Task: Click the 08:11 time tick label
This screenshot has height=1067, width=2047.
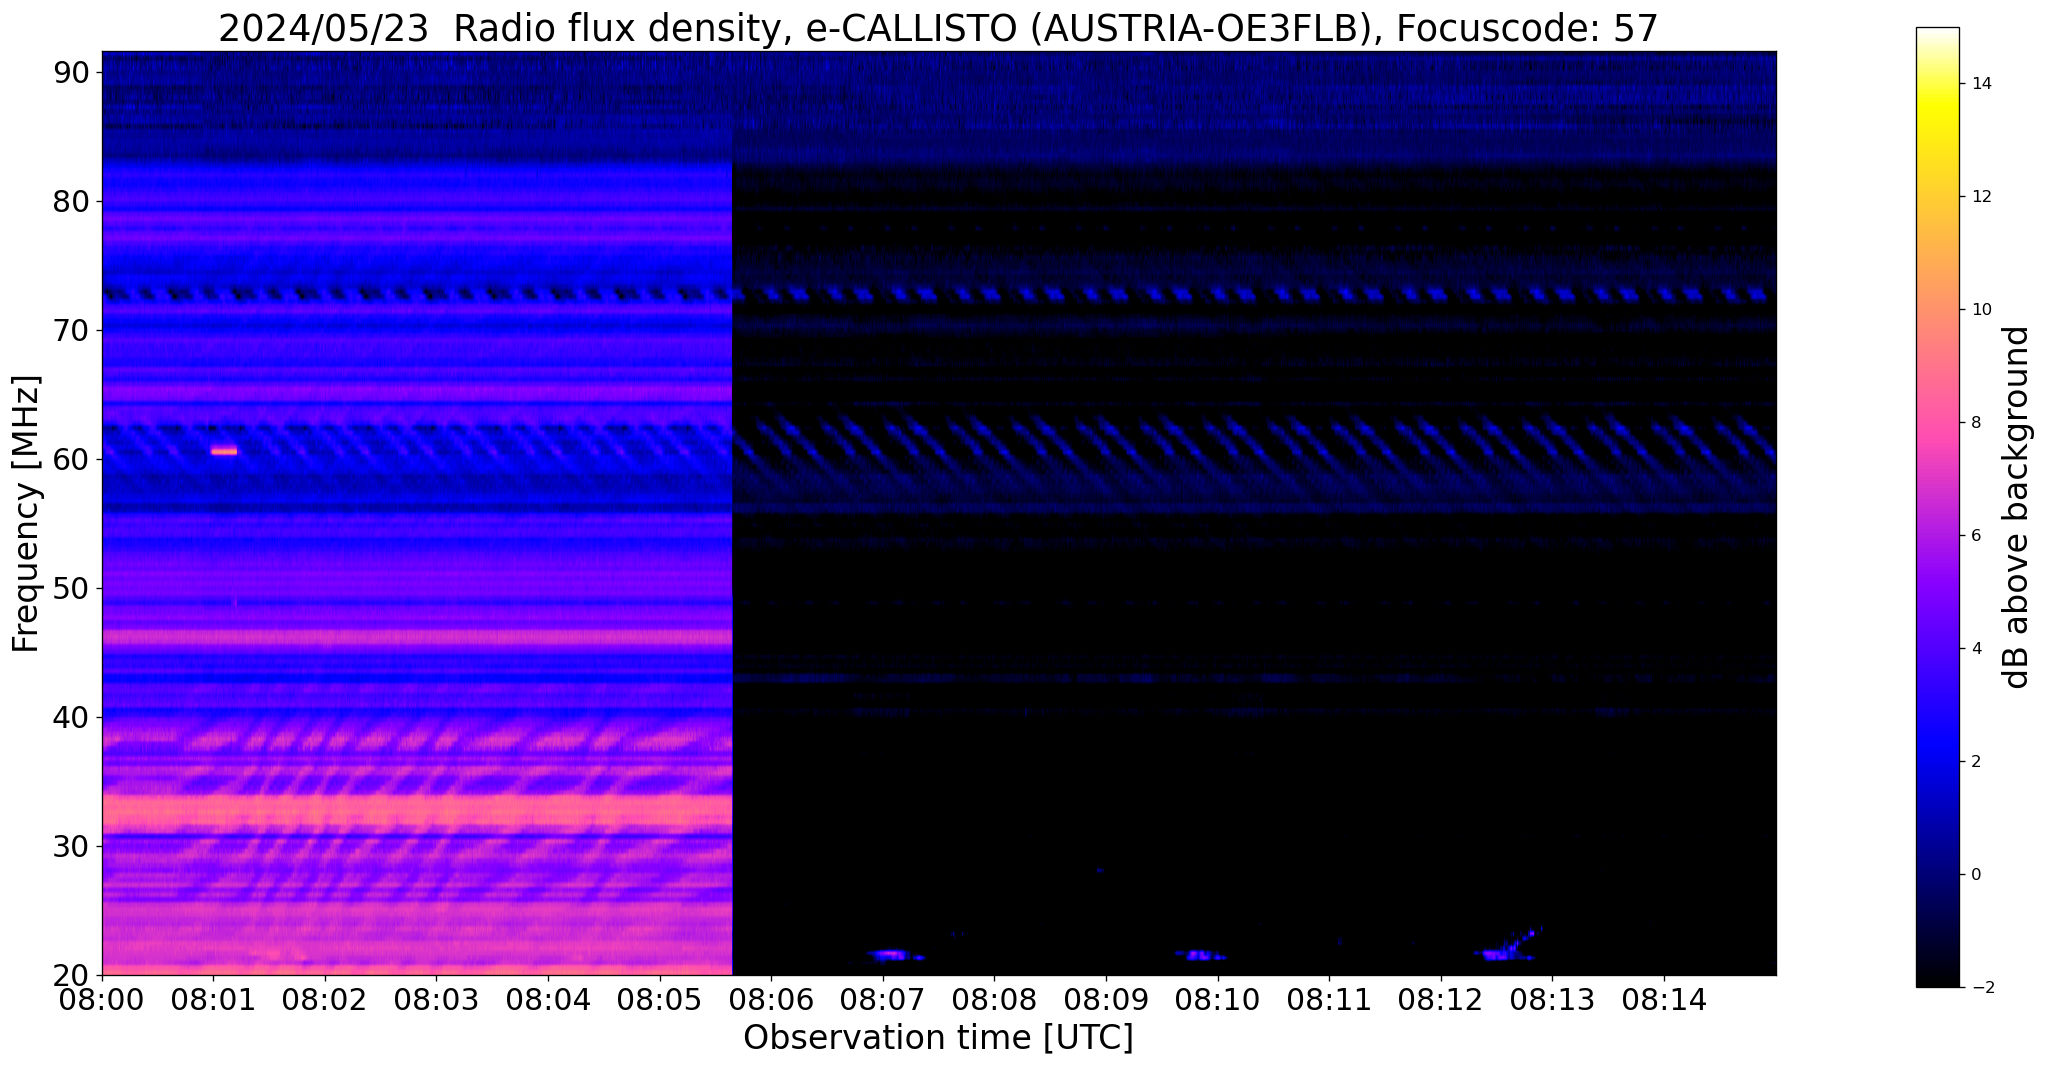Action: pos(1329,1000)
